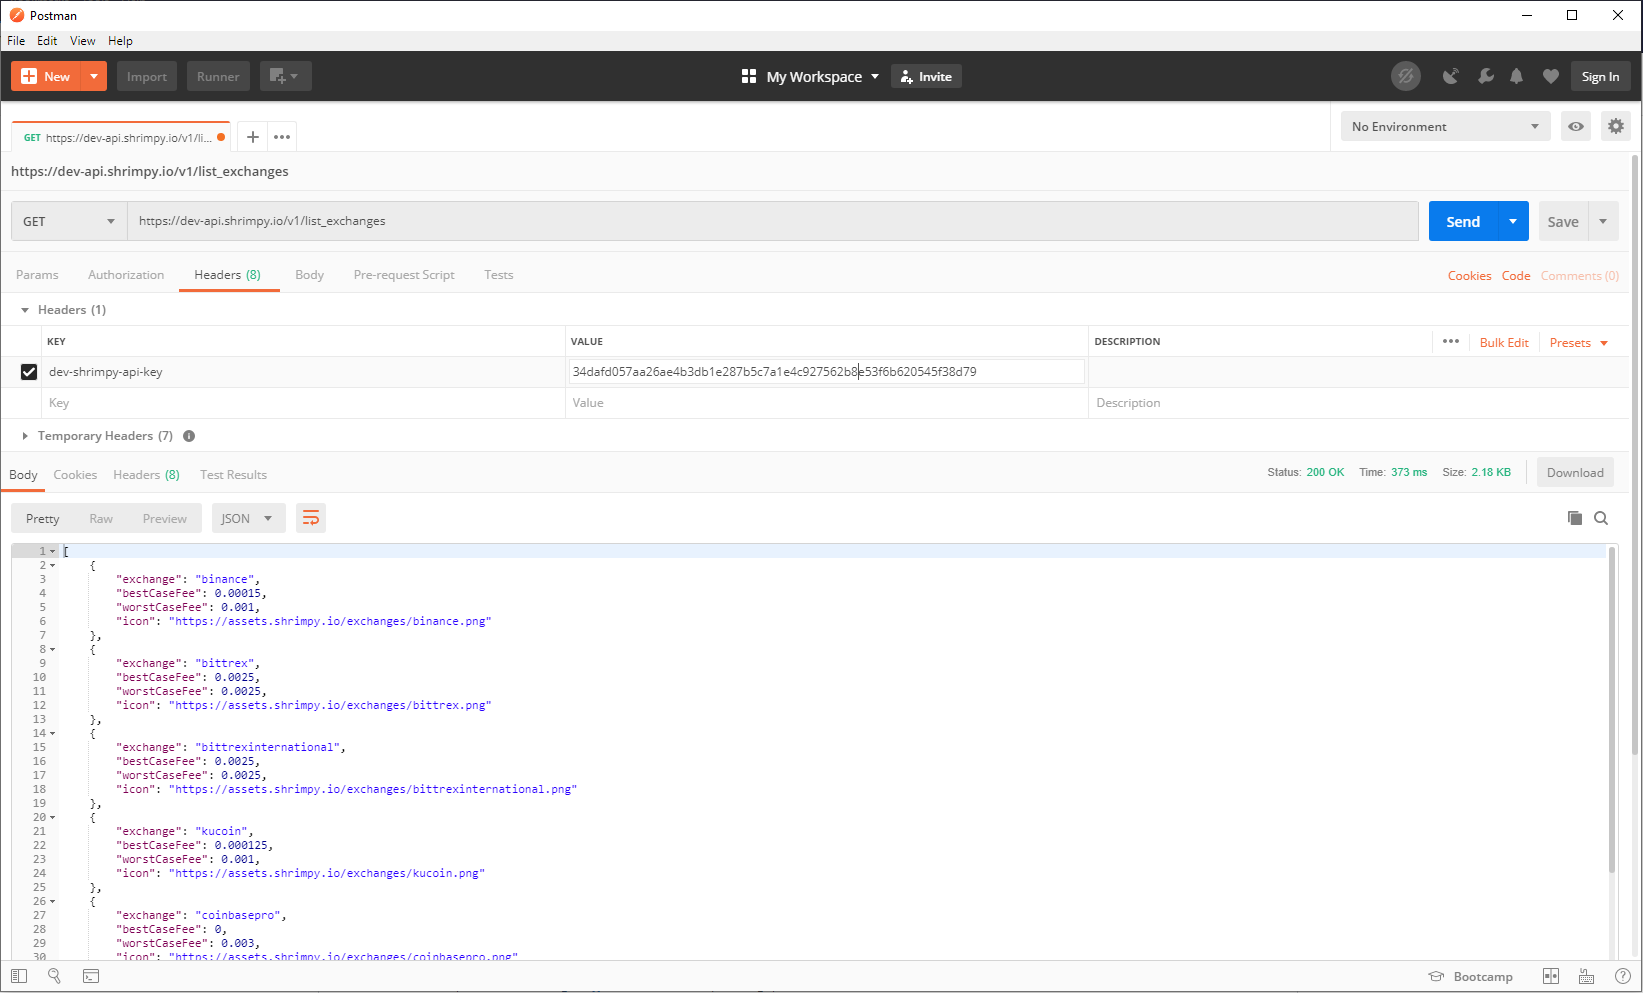Open the notifications bell
The height and width of the screenshot is (993, 1643).
point(1517,76)
